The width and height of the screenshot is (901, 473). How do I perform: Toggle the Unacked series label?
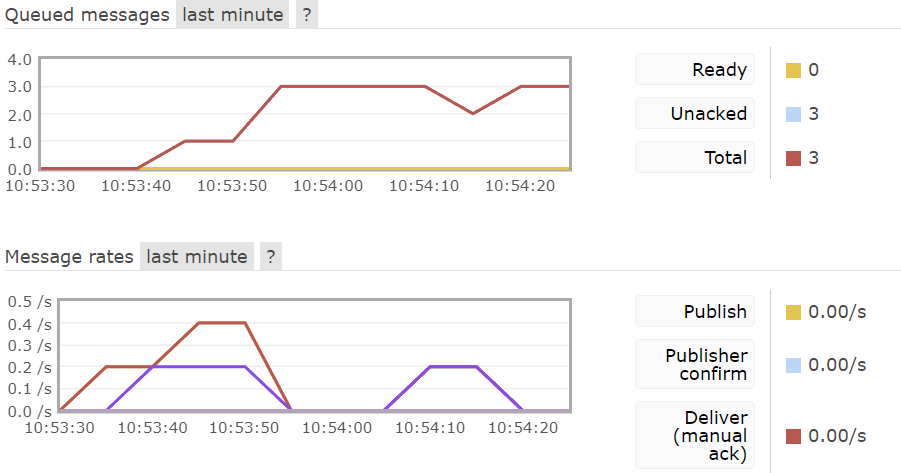pos(695,113)
